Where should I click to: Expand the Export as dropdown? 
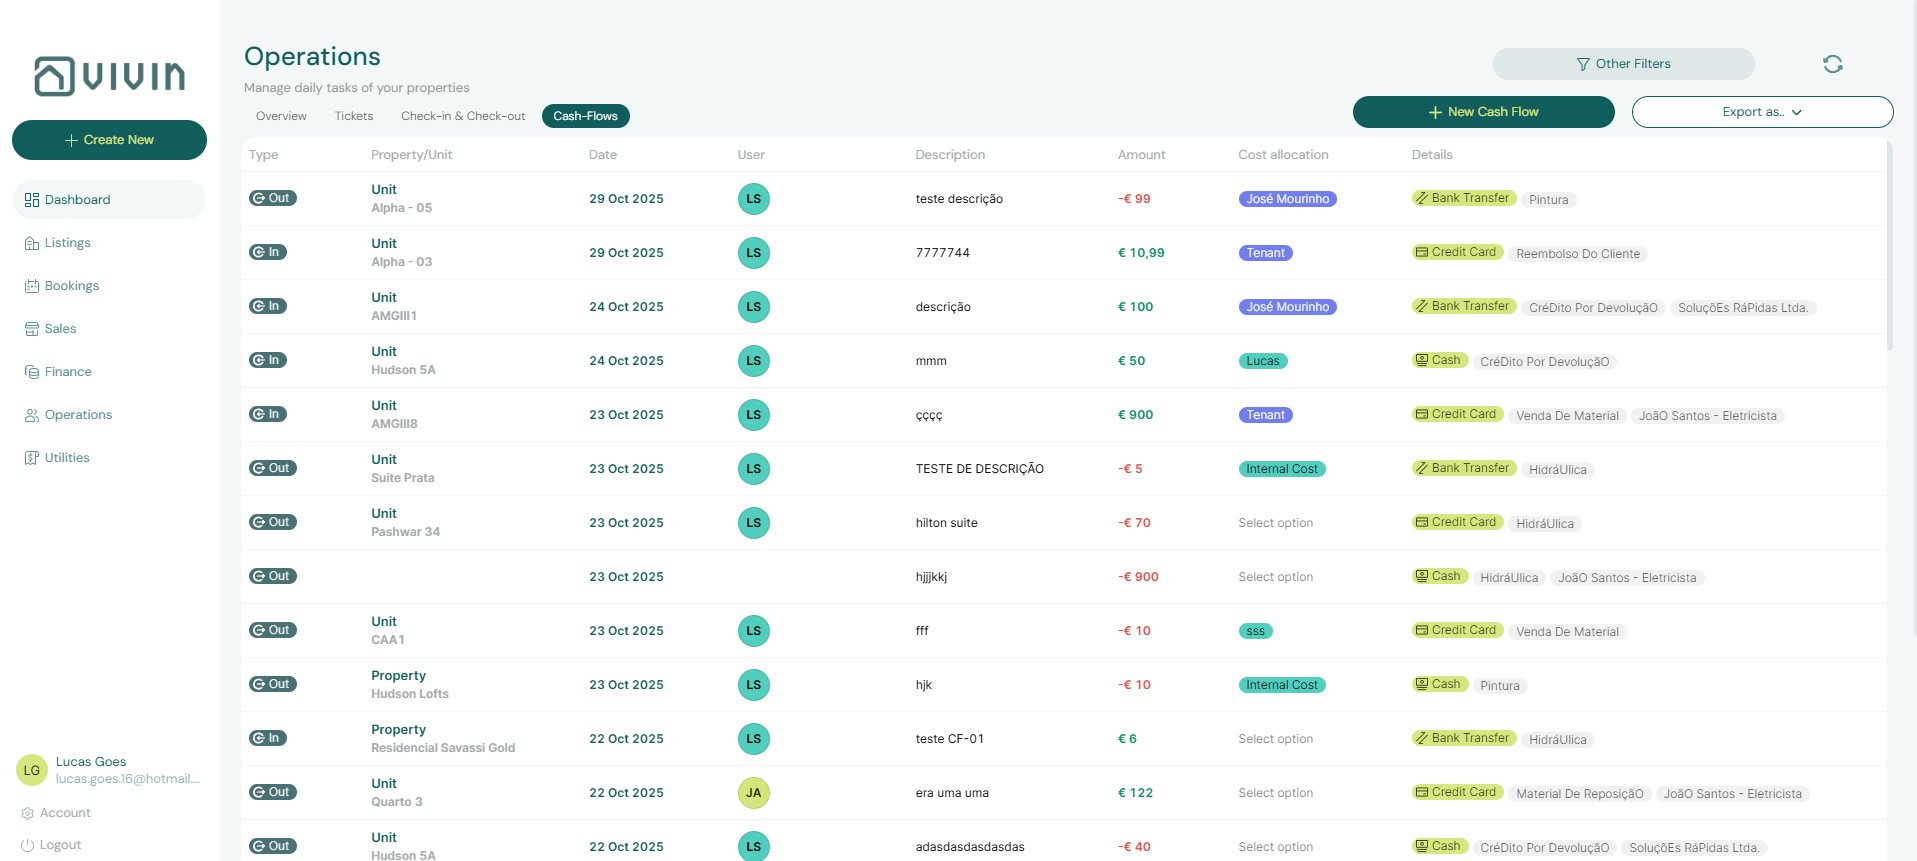pyautogui.click(x=1761, y=112)
